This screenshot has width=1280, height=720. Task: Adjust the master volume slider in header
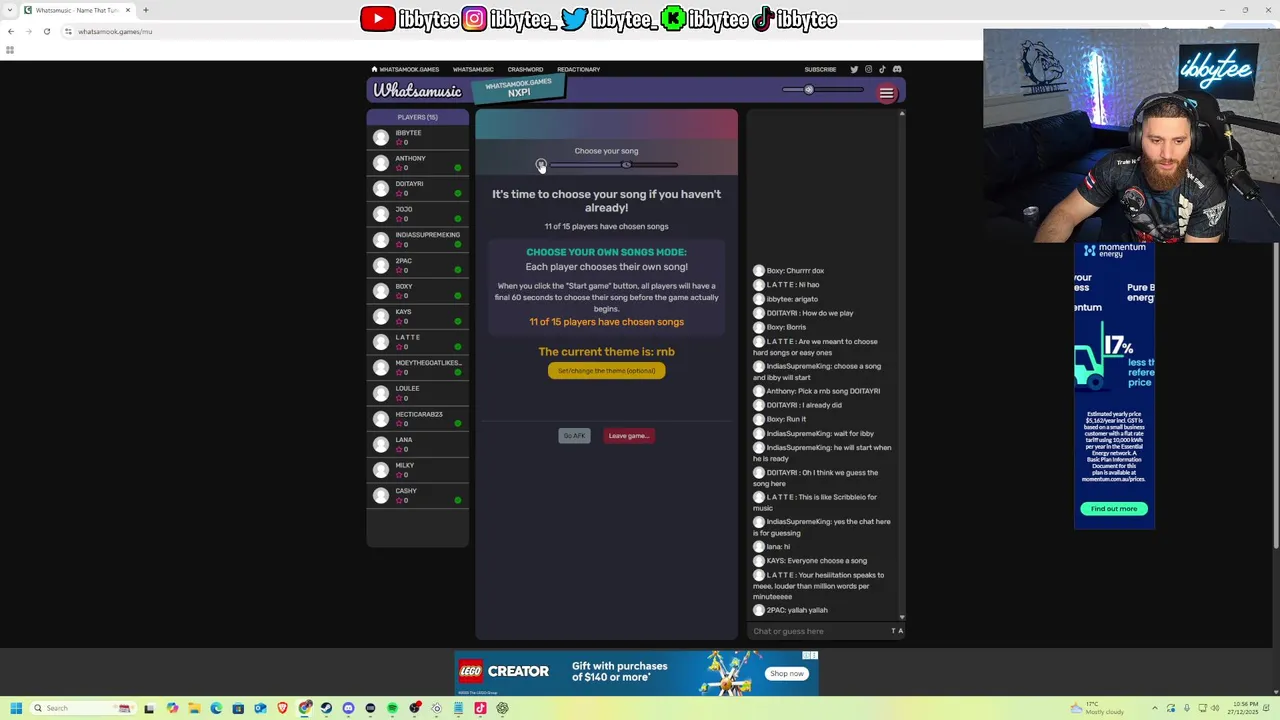(x=823, y=90)
